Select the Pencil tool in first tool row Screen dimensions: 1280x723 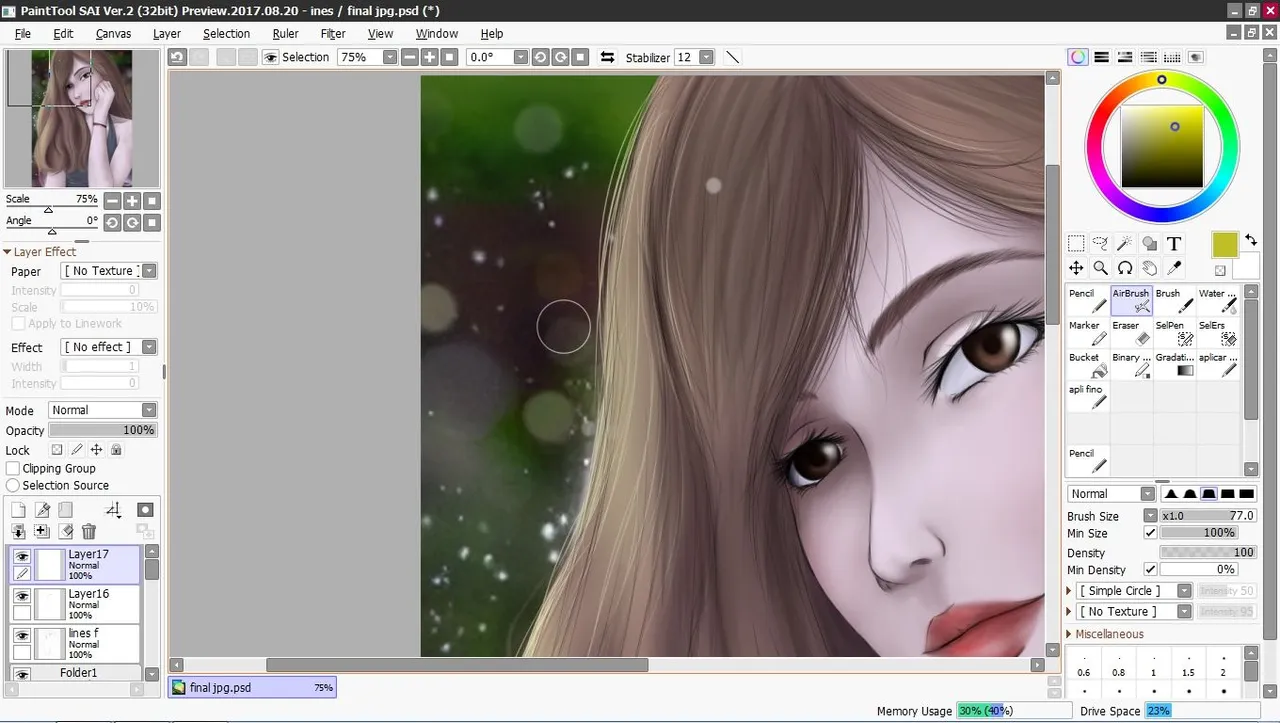1087,300
